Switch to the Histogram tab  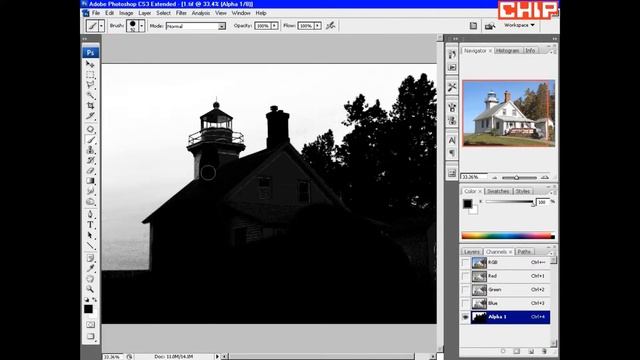pyautogui.click(x=508, y=51)
